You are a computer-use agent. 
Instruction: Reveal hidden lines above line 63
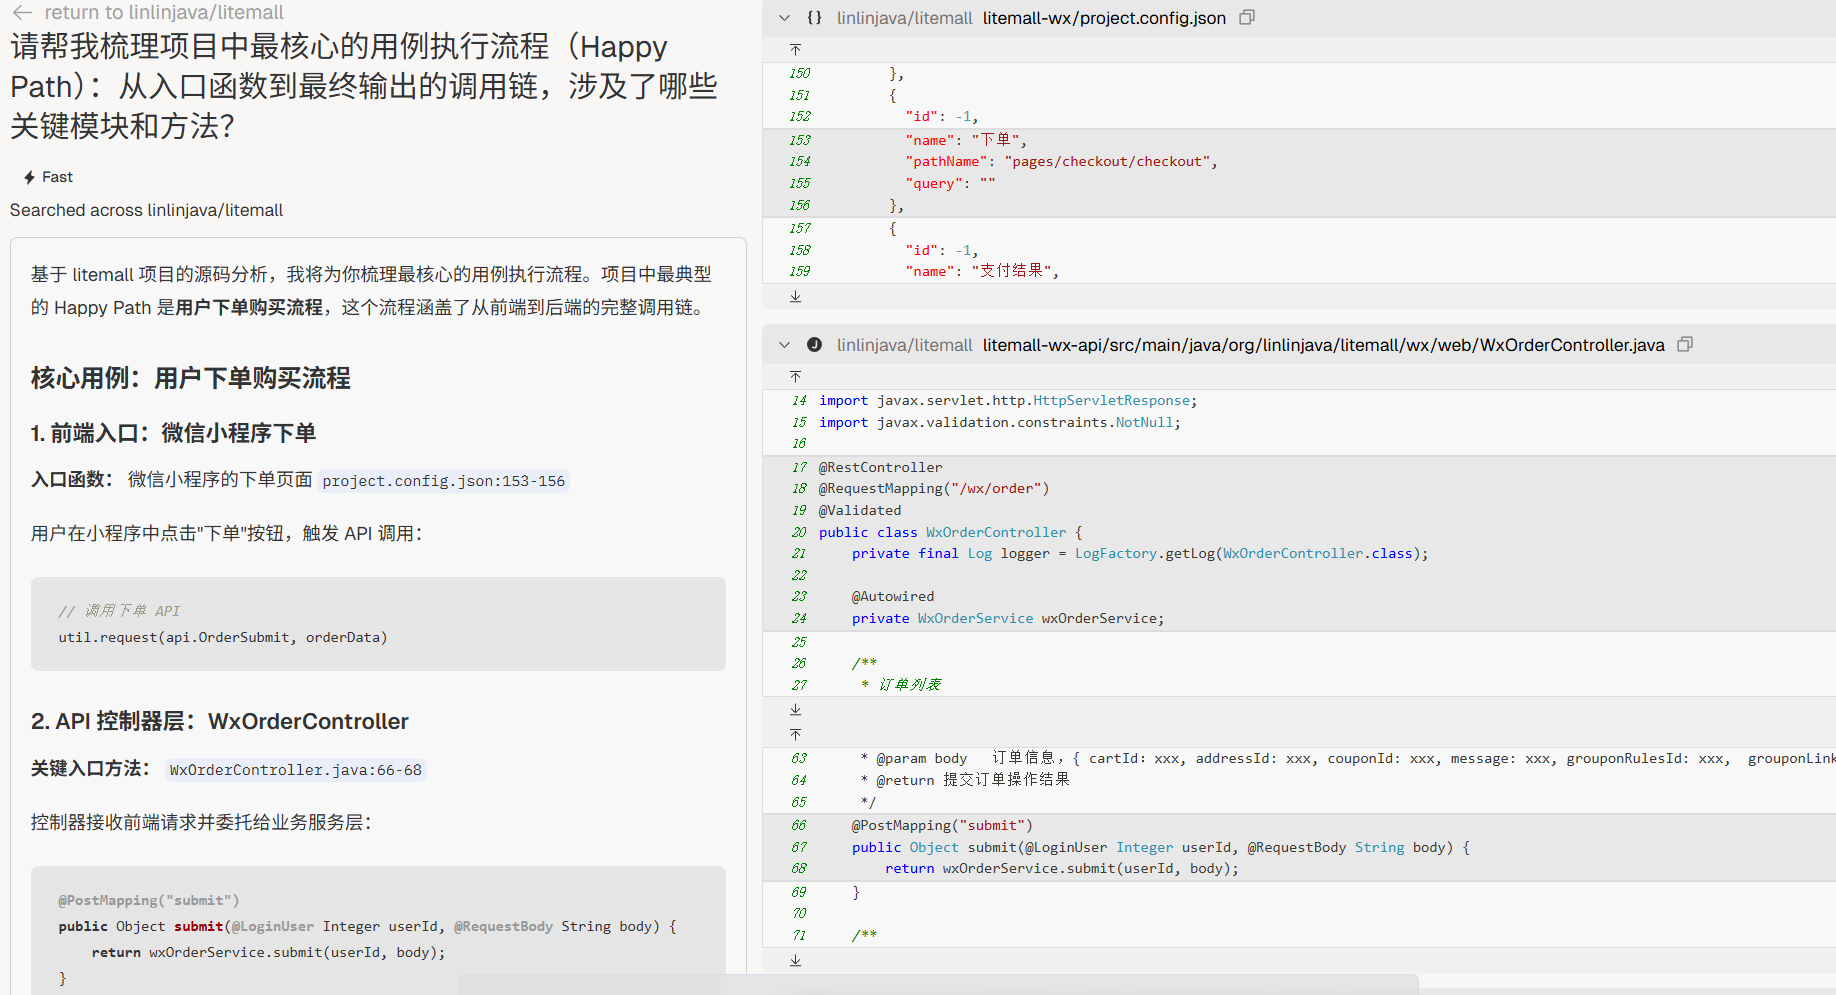click(795, 734)
